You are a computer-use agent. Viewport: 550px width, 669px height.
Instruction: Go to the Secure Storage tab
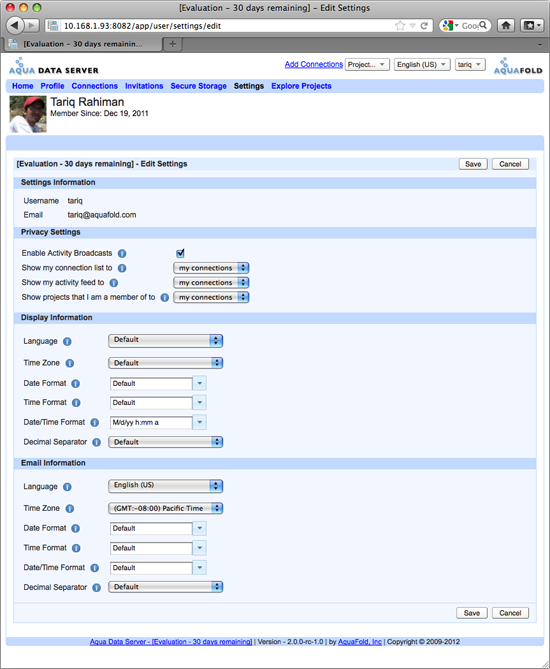pos(198,86)
